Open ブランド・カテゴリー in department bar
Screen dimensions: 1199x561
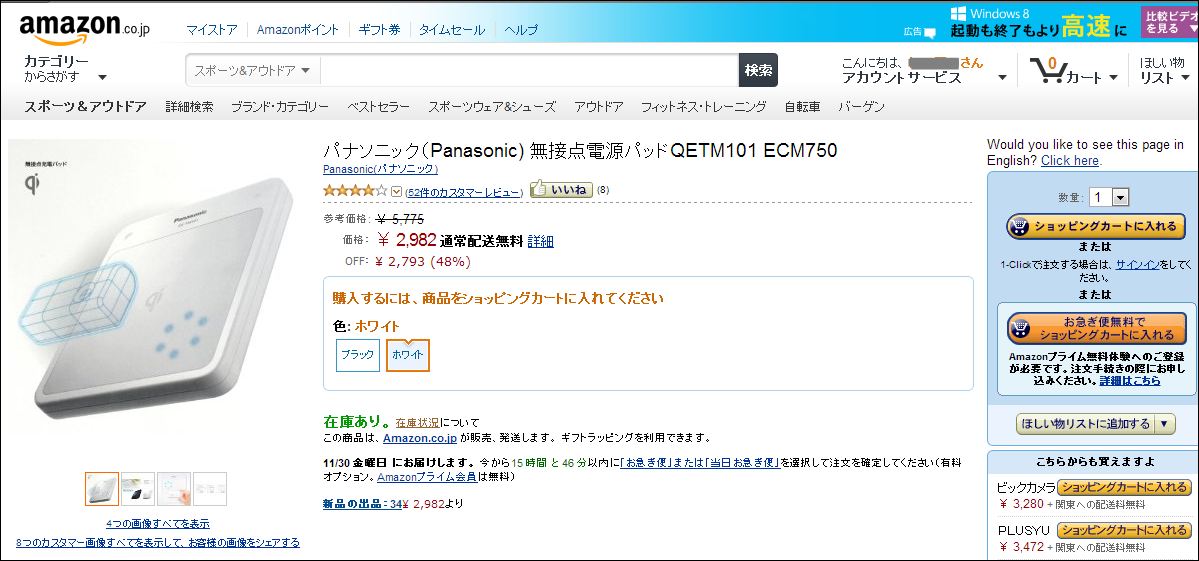click(280, 107)
